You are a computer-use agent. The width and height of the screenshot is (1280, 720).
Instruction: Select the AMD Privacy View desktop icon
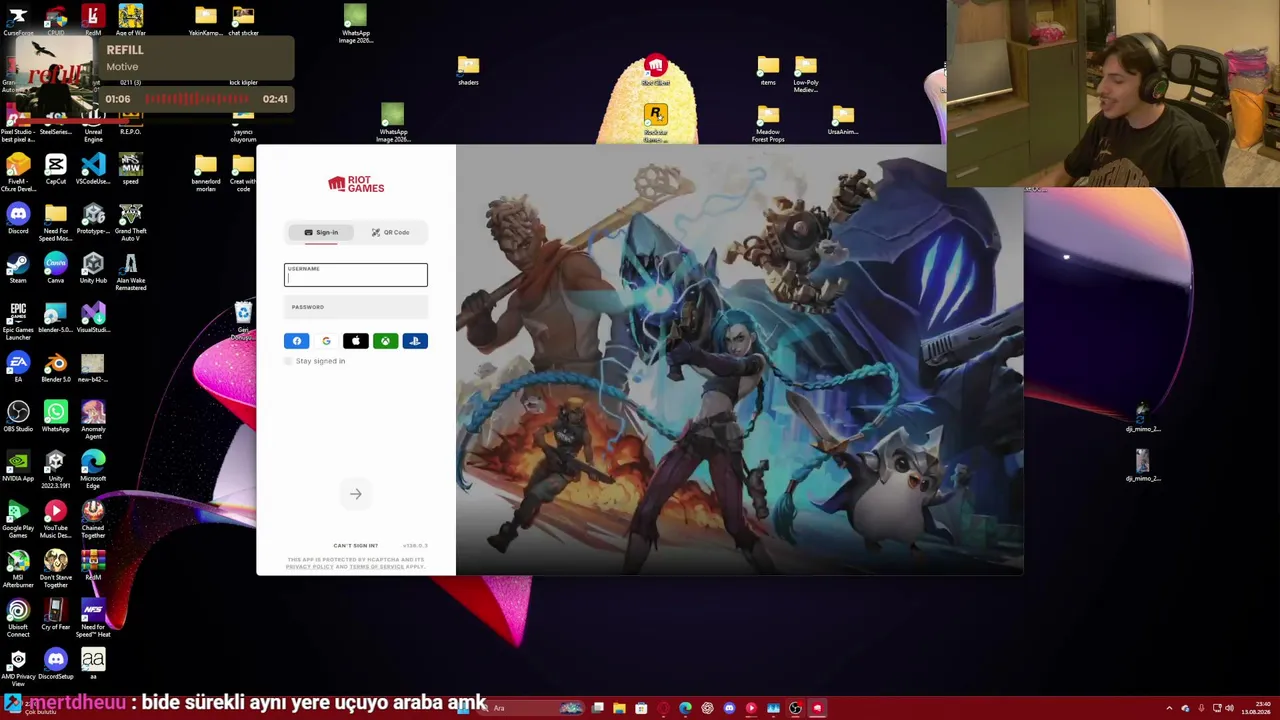point(18,667)
